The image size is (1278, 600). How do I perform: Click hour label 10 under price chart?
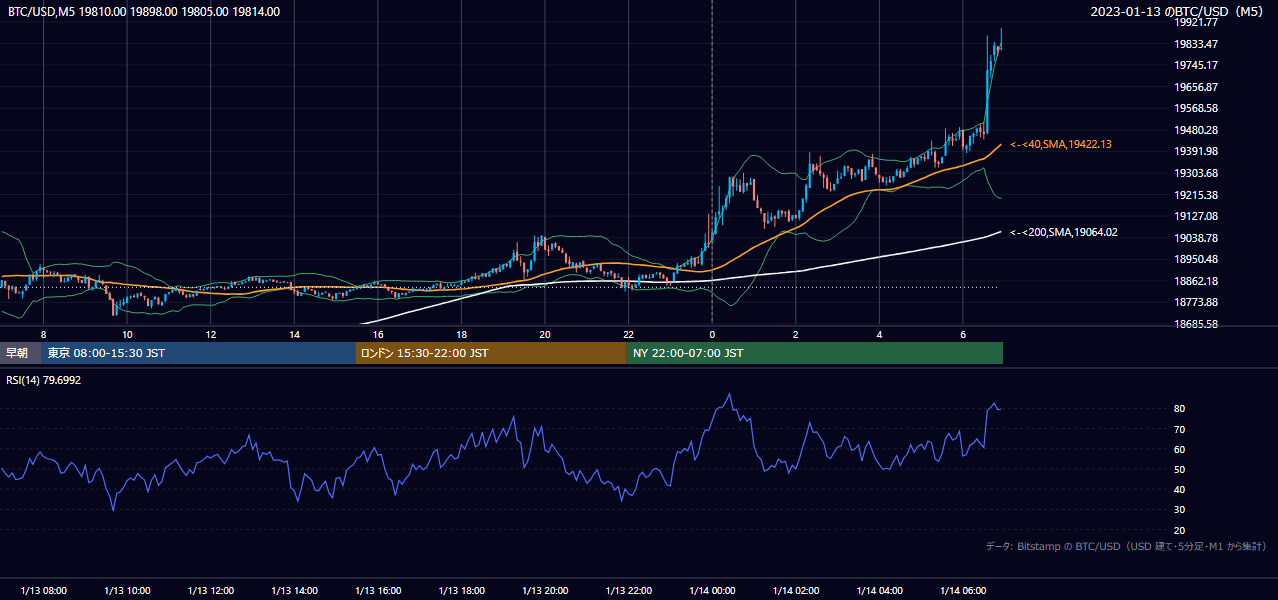pyautogui.click(x=127, y=334)
